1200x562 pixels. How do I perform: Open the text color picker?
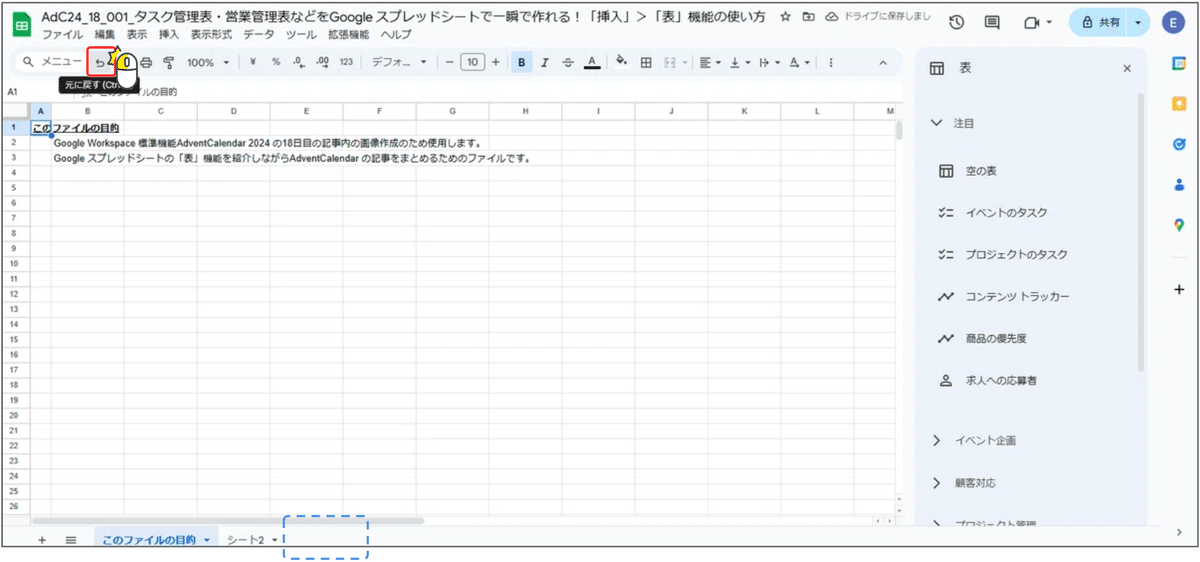click(592, 62)
